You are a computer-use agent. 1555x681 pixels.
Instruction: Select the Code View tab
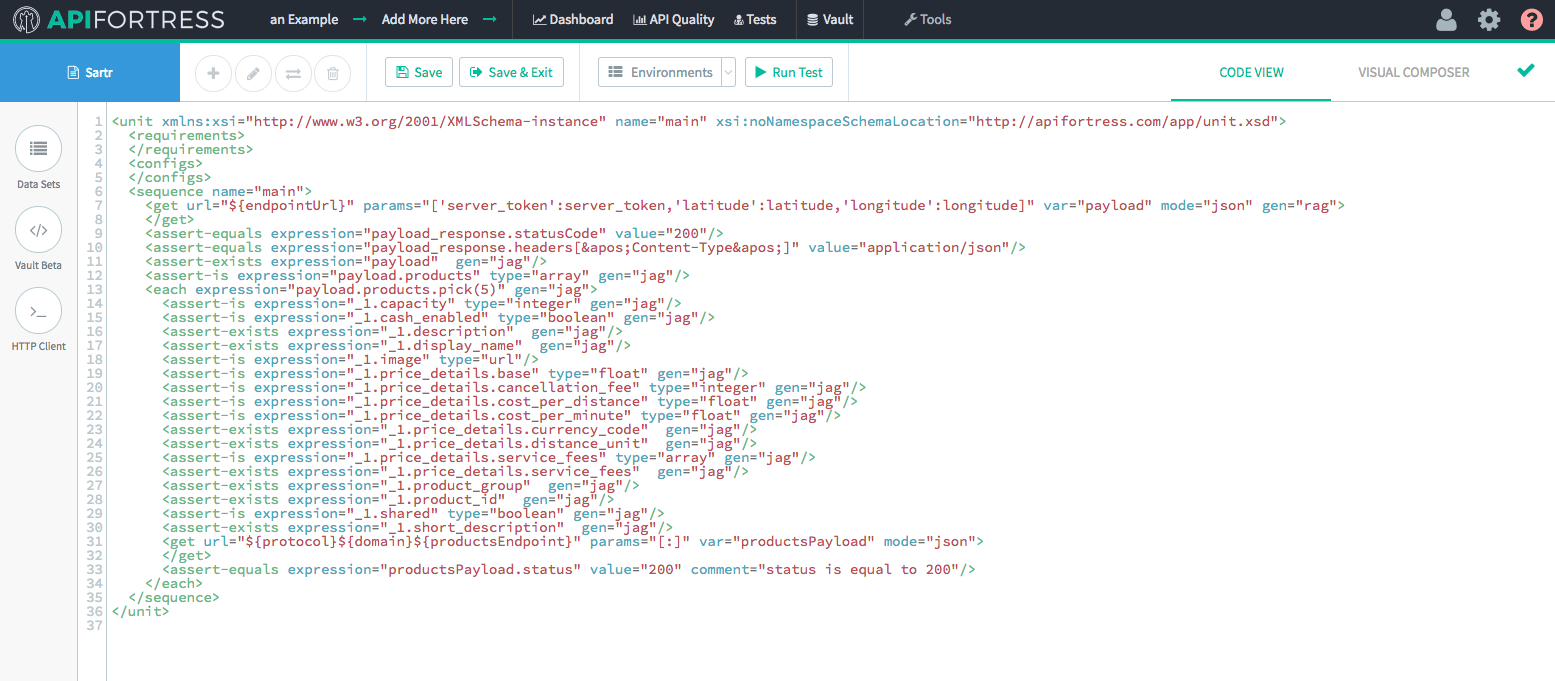1251,72
